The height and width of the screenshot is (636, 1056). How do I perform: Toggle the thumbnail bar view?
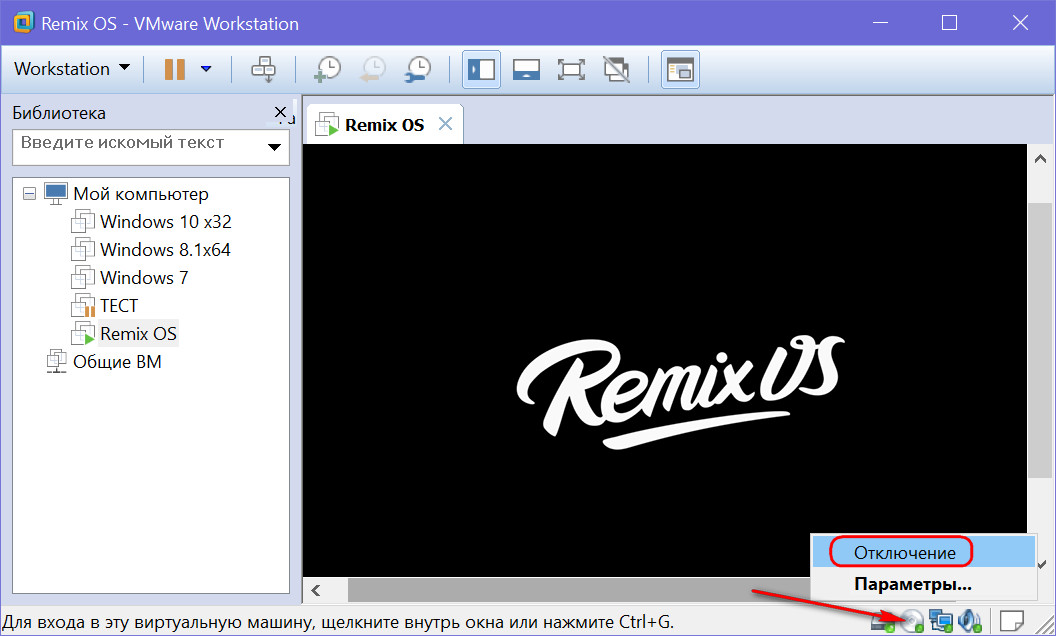click(526, 69)
